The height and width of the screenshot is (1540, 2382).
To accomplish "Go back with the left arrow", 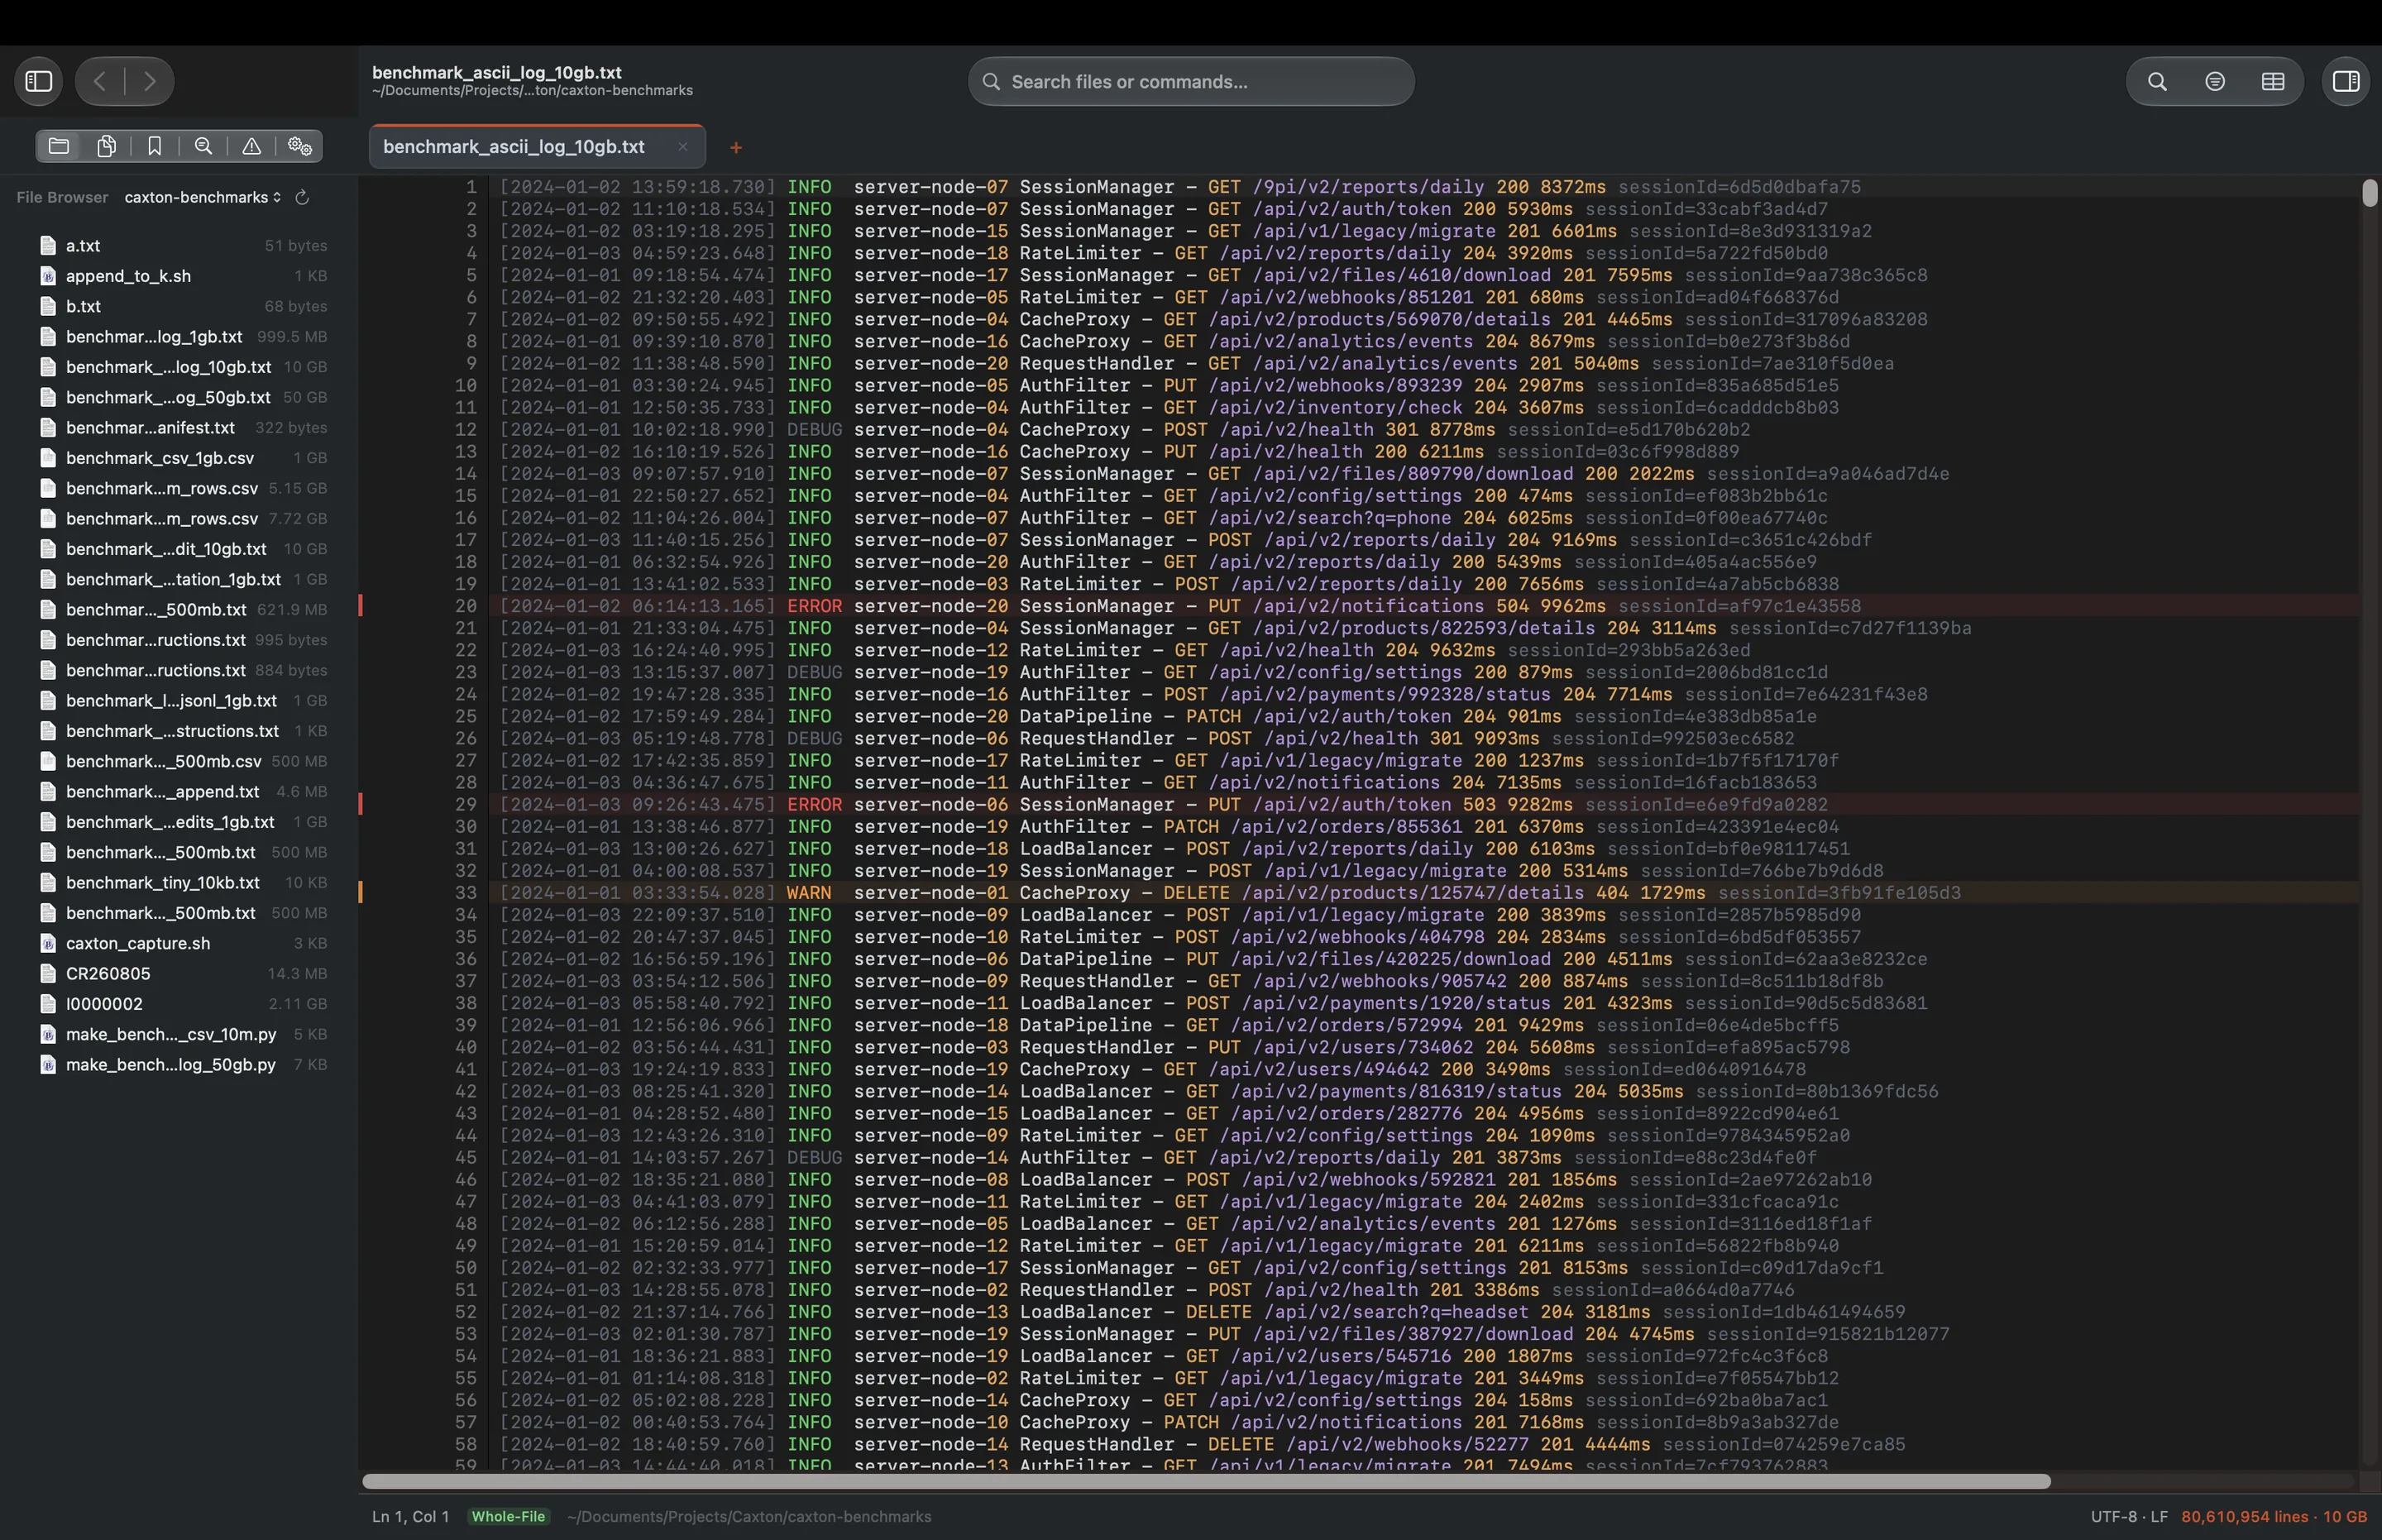I will tap(100, 81).
